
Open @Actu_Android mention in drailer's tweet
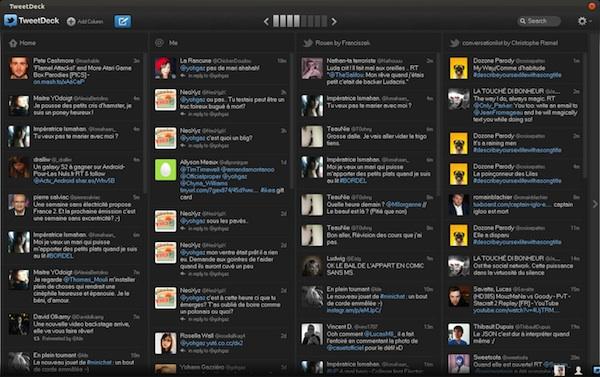point(53,181)
